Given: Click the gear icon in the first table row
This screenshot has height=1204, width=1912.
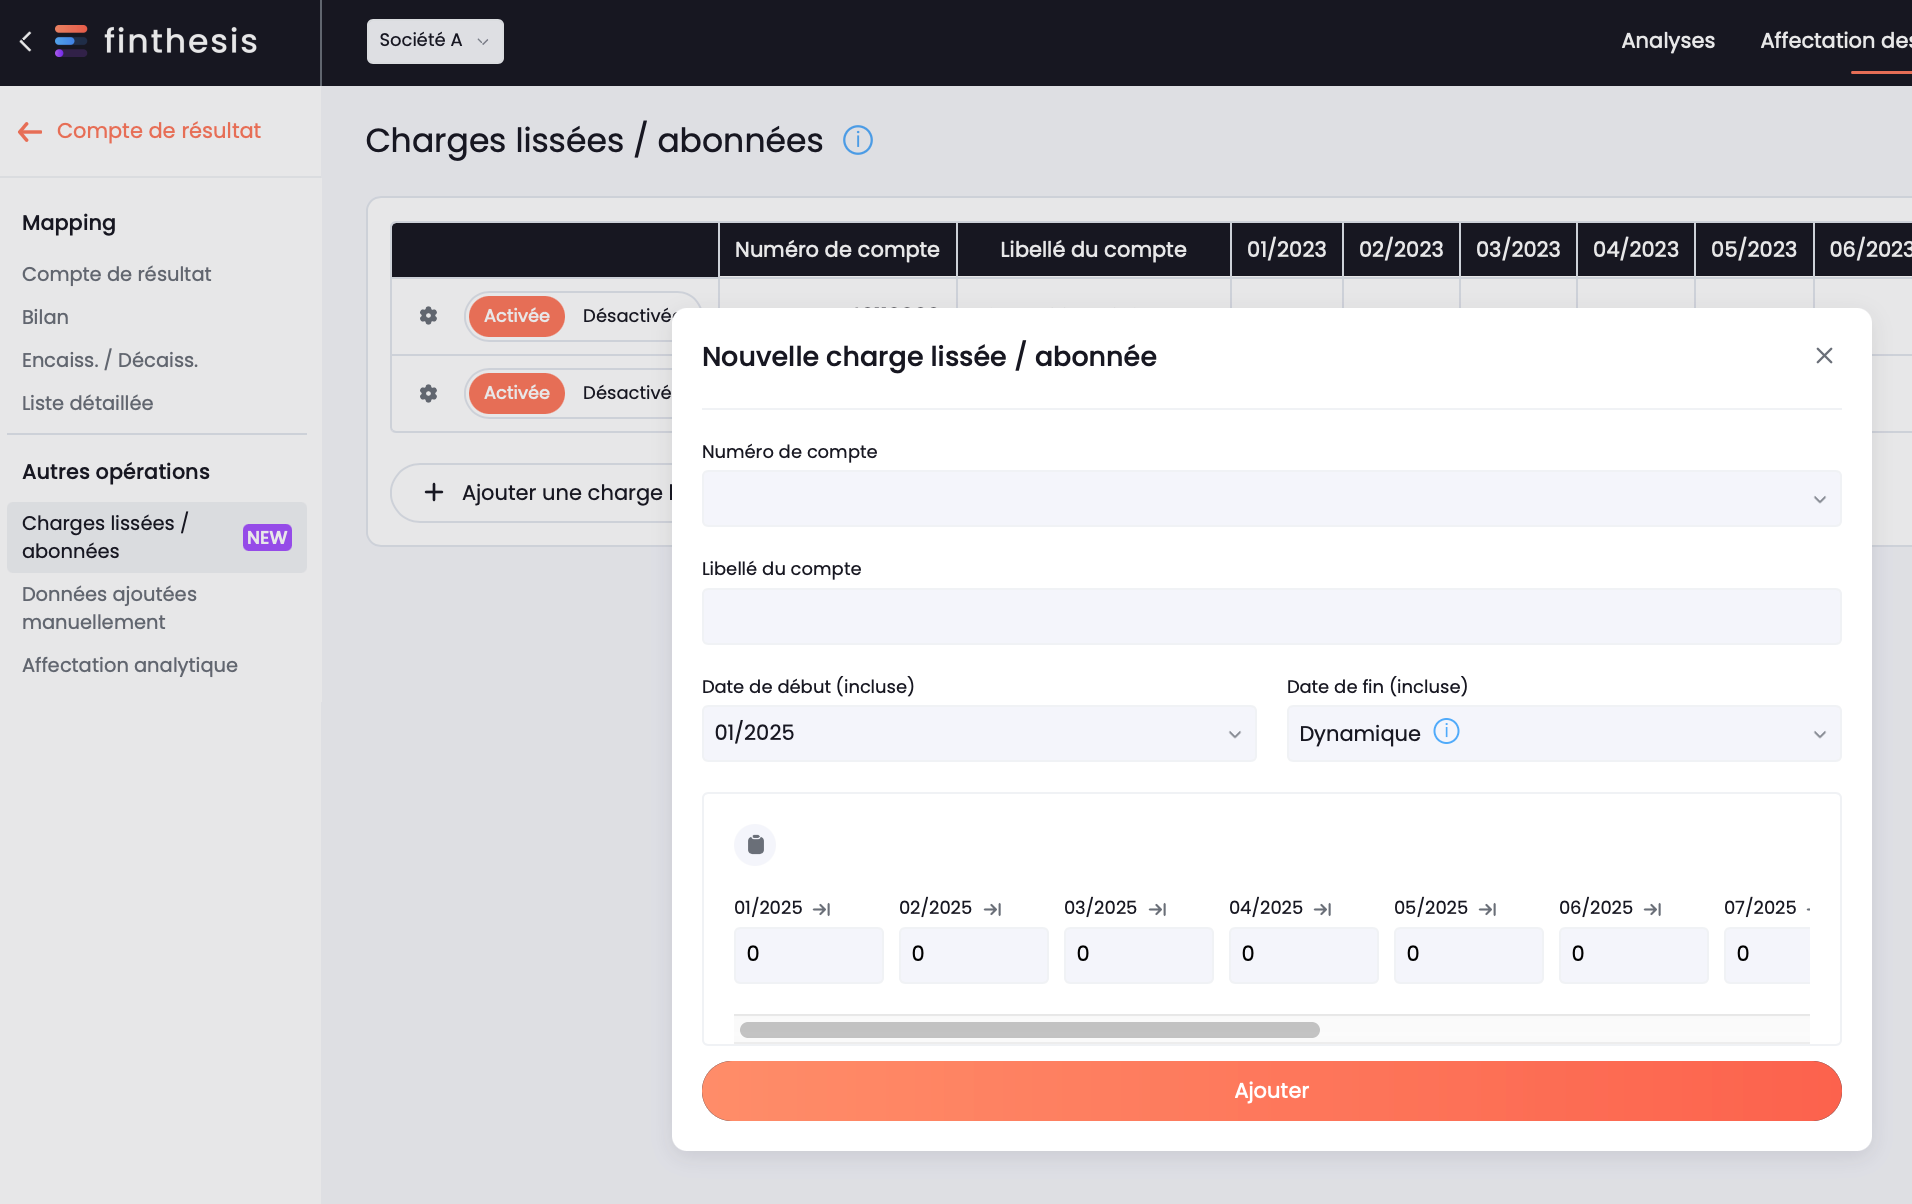Looking at the screenshot, I should coord(428,316).
